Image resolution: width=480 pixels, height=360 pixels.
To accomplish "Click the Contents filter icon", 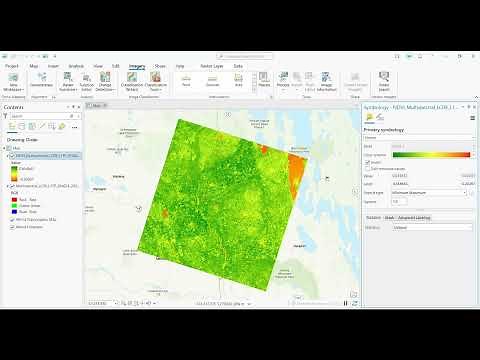I will [x=5, y=116].
